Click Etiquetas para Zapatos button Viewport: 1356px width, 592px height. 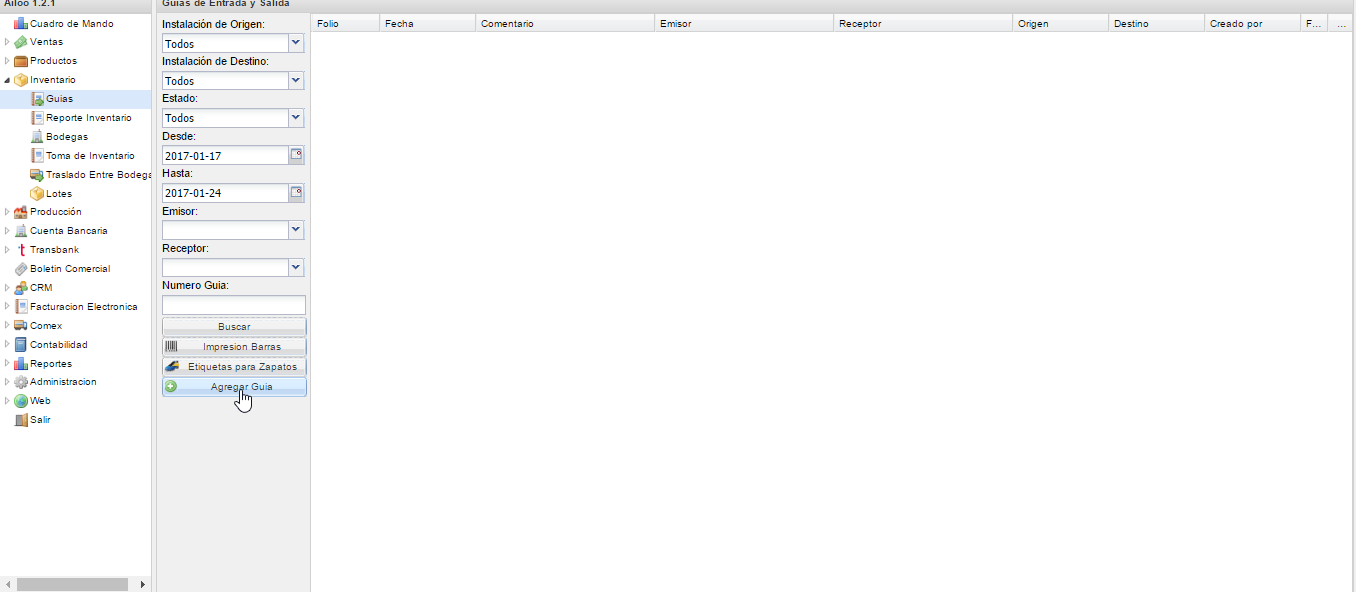[234, 367]
